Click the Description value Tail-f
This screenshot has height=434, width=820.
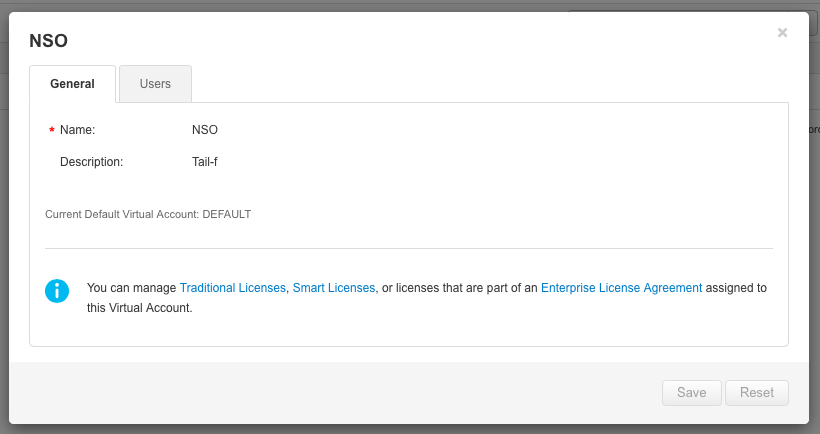point(204,162)
